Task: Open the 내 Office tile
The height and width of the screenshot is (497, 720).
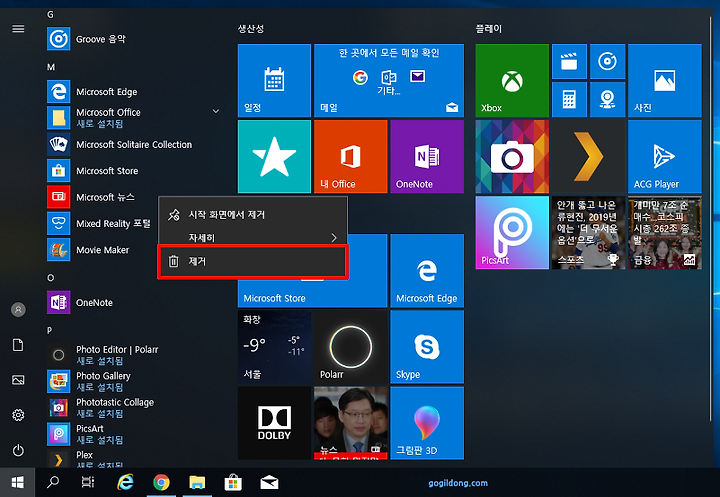Action: (x=350, y=157)
